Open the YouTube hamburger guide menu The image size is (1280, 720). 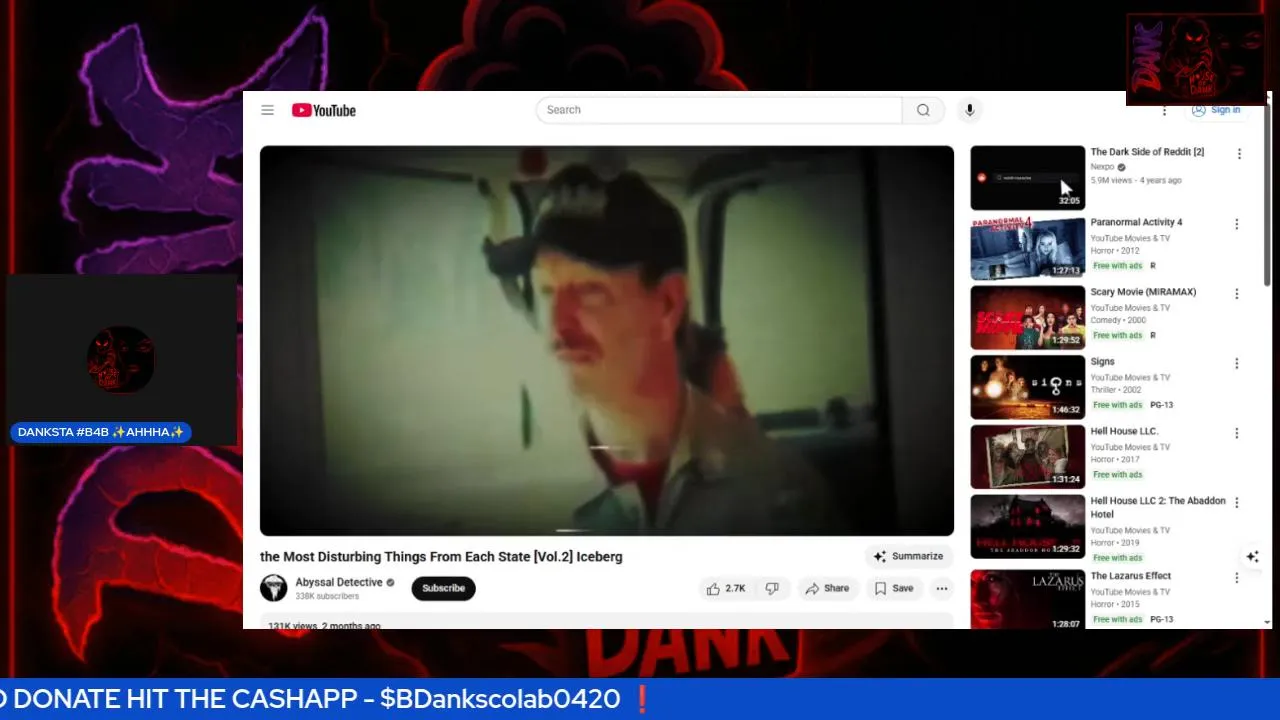coord(267,110)
